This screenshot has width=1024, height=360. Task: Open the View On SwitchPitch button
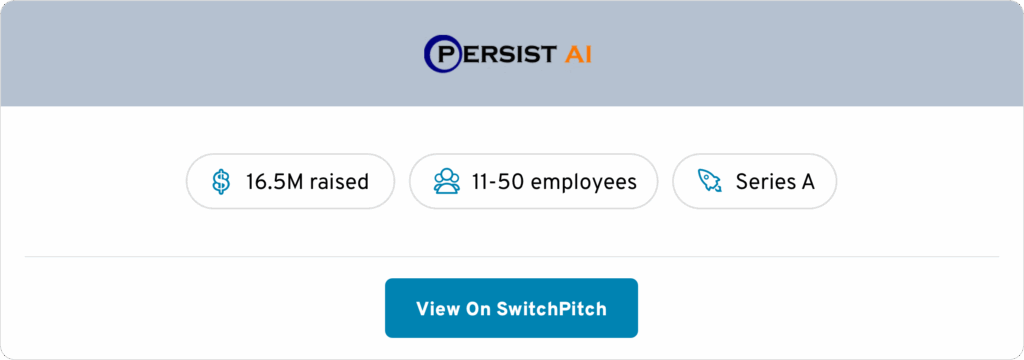click(x=511, y=308)
